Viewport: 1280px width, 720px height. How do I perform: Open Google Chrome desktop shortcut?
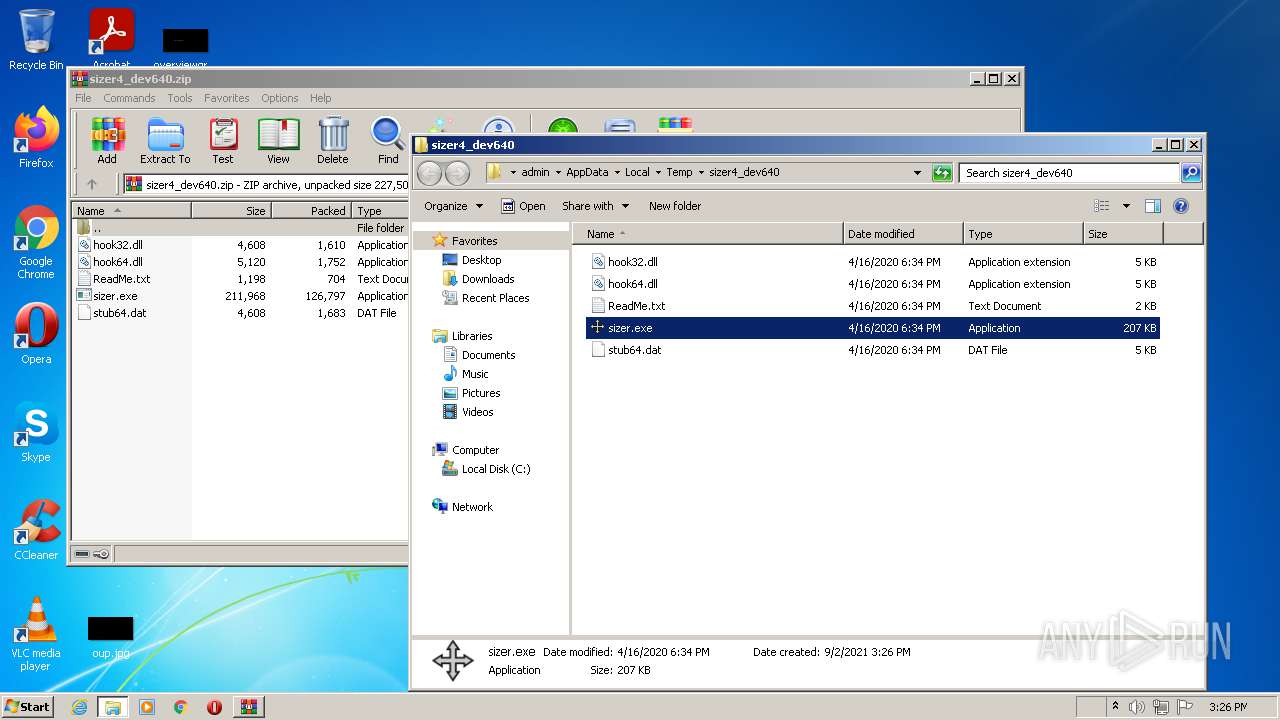(x=36, y=243)
